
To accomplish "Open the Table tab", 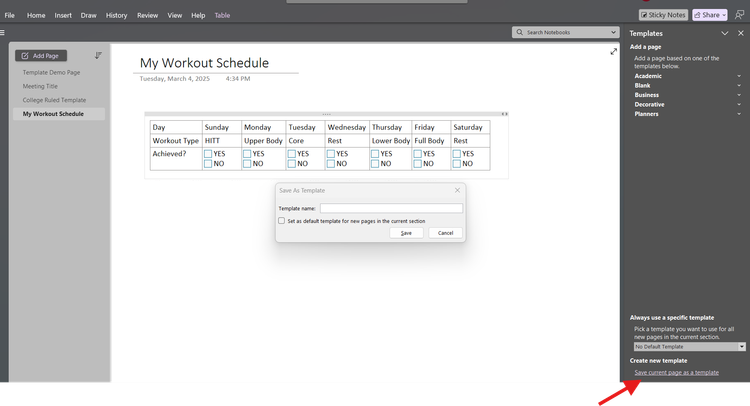I will pyautogui.click(x=222, y=15).
